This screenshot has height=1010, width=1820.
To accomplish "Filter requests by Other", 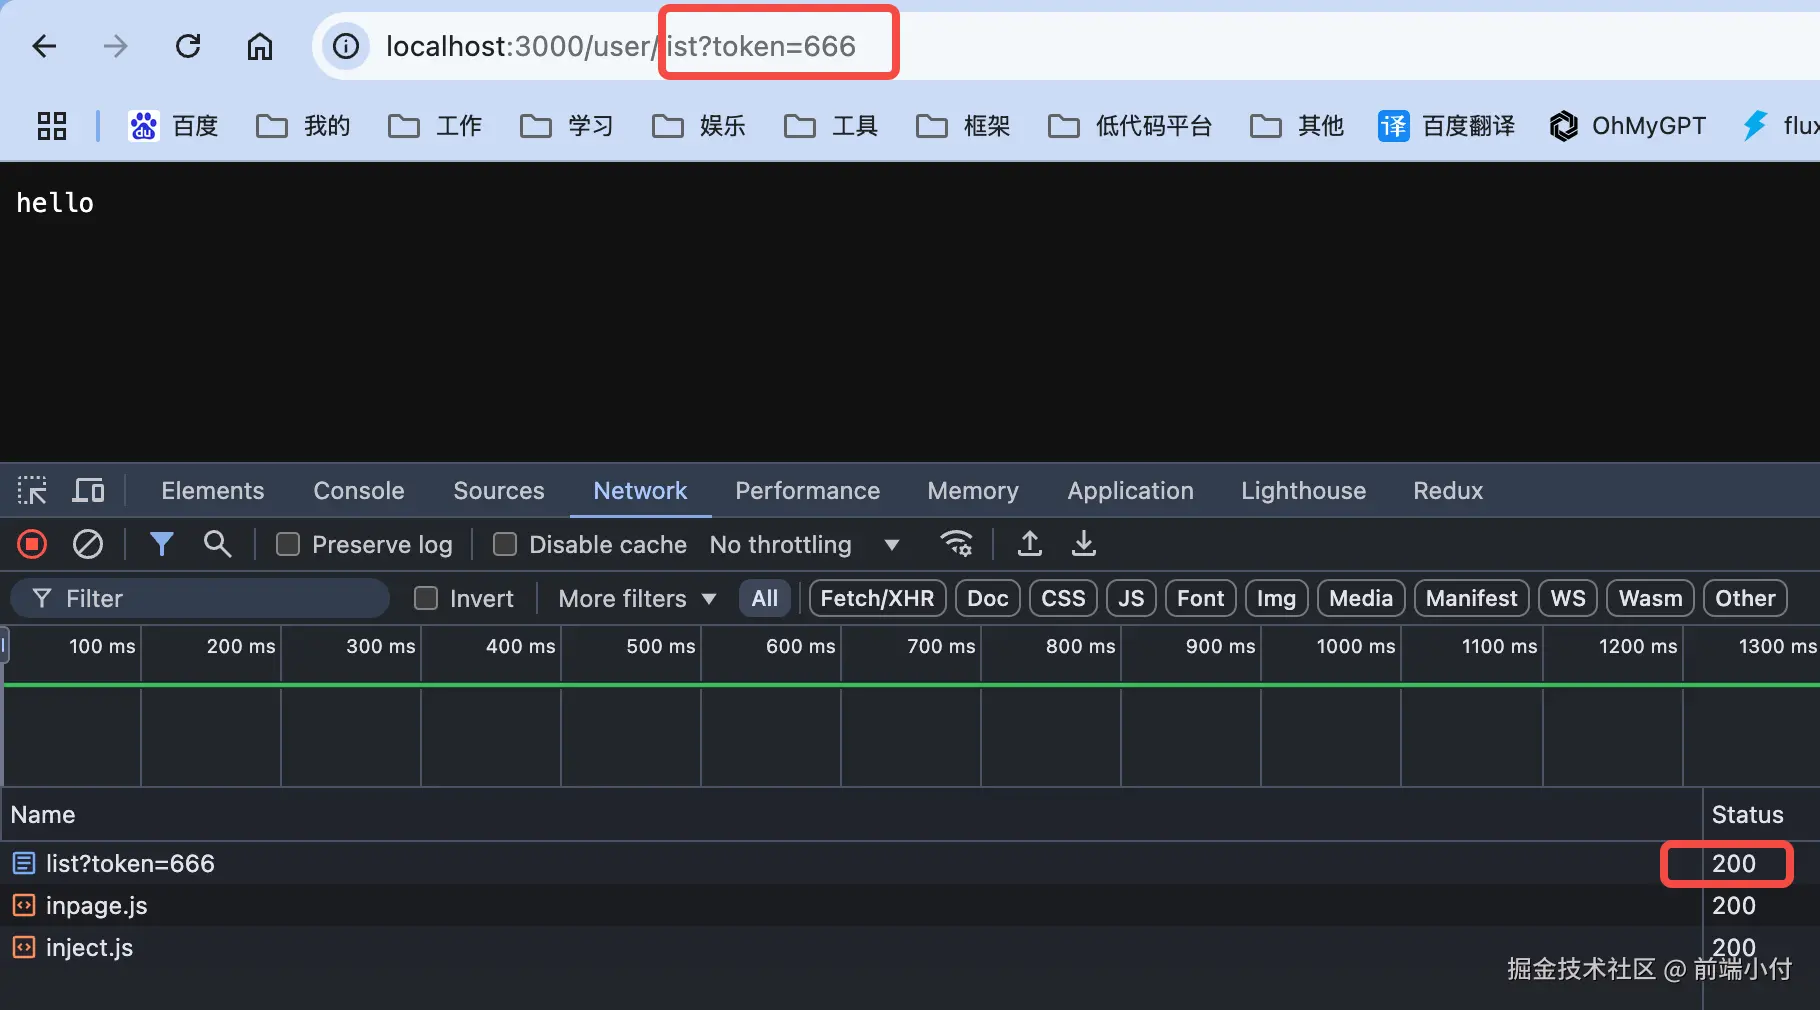I will pyautogui.click(x=1745, y=598).
